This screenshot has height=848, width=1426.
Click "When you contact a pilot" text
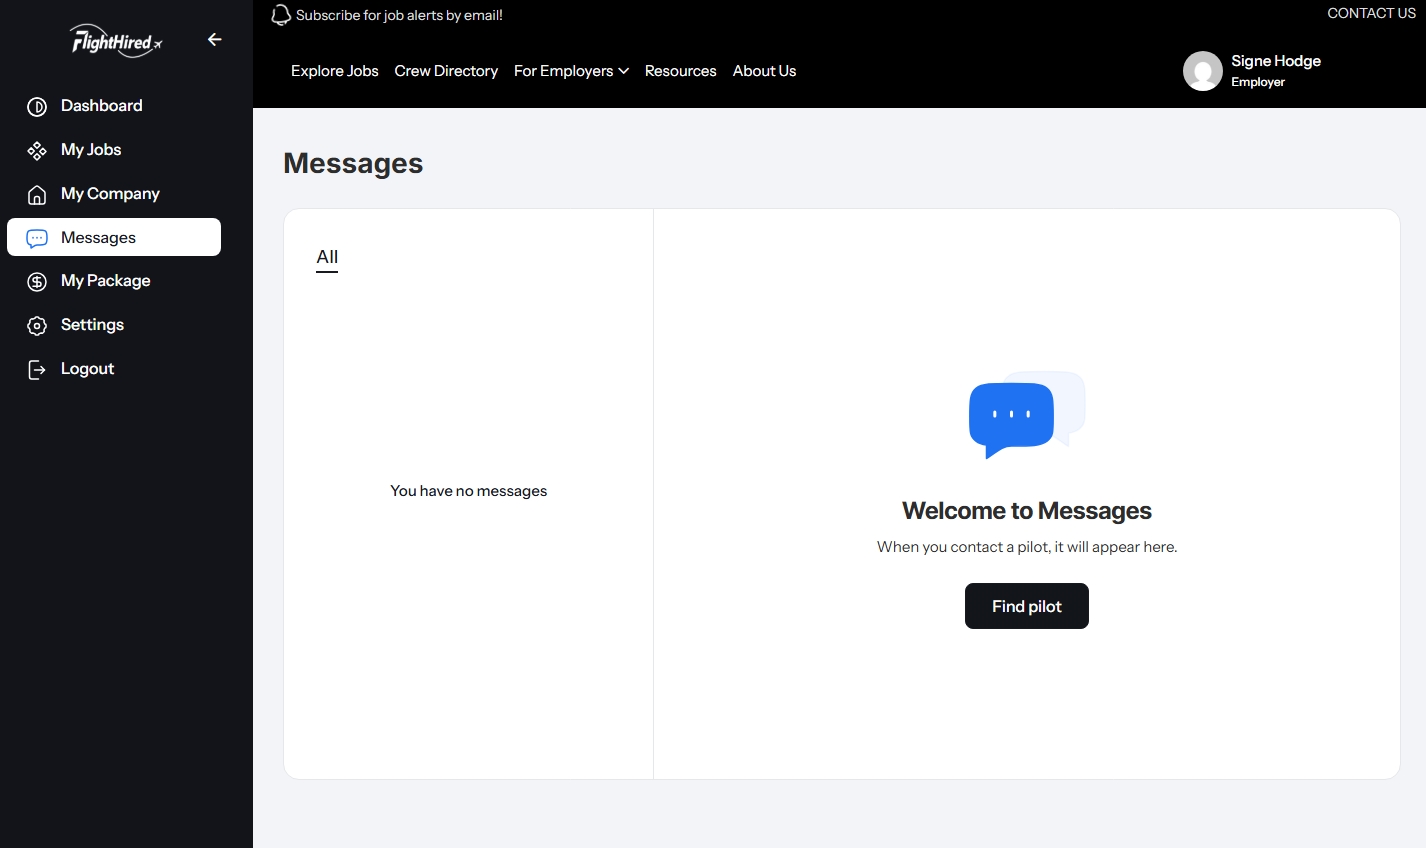(1027, 547)
